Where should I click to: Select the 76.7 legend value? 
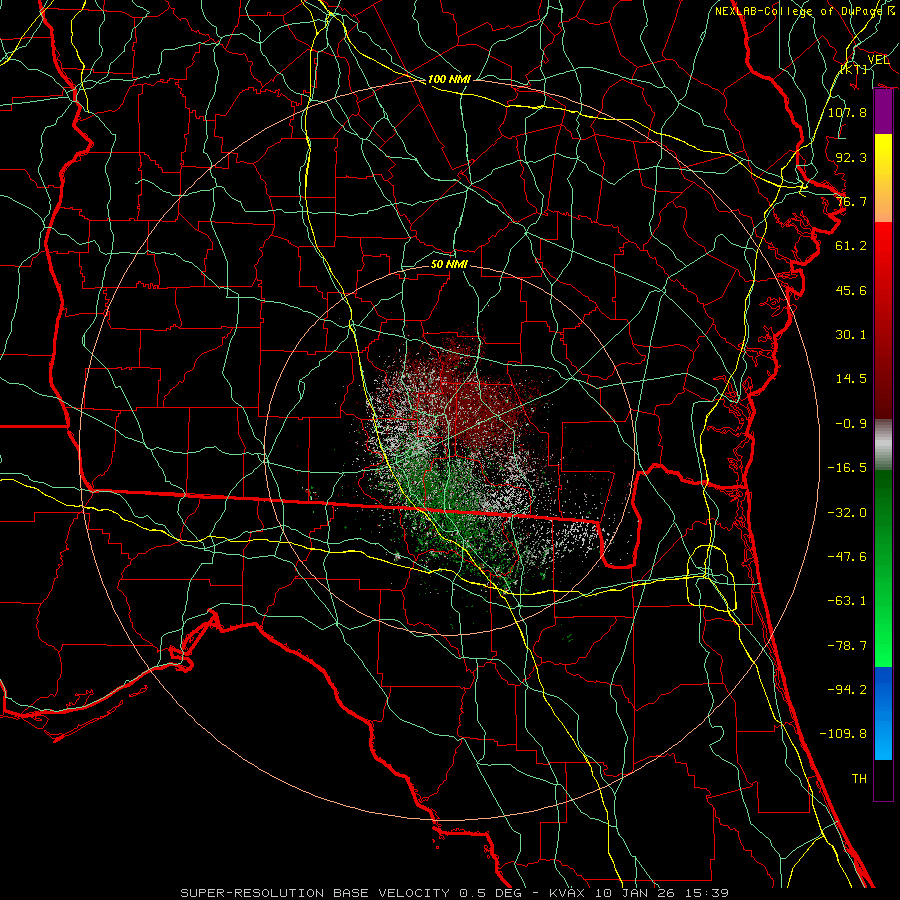pos(851,201)
